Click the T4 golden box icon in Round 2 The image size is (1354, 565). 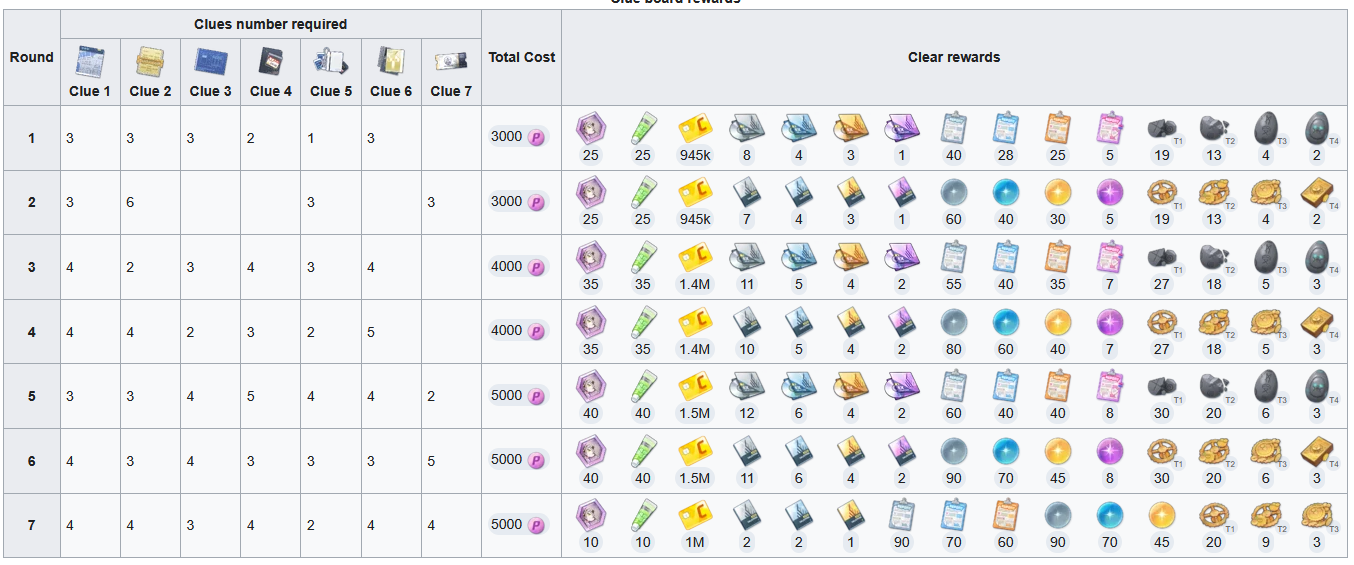point(1318,193)
